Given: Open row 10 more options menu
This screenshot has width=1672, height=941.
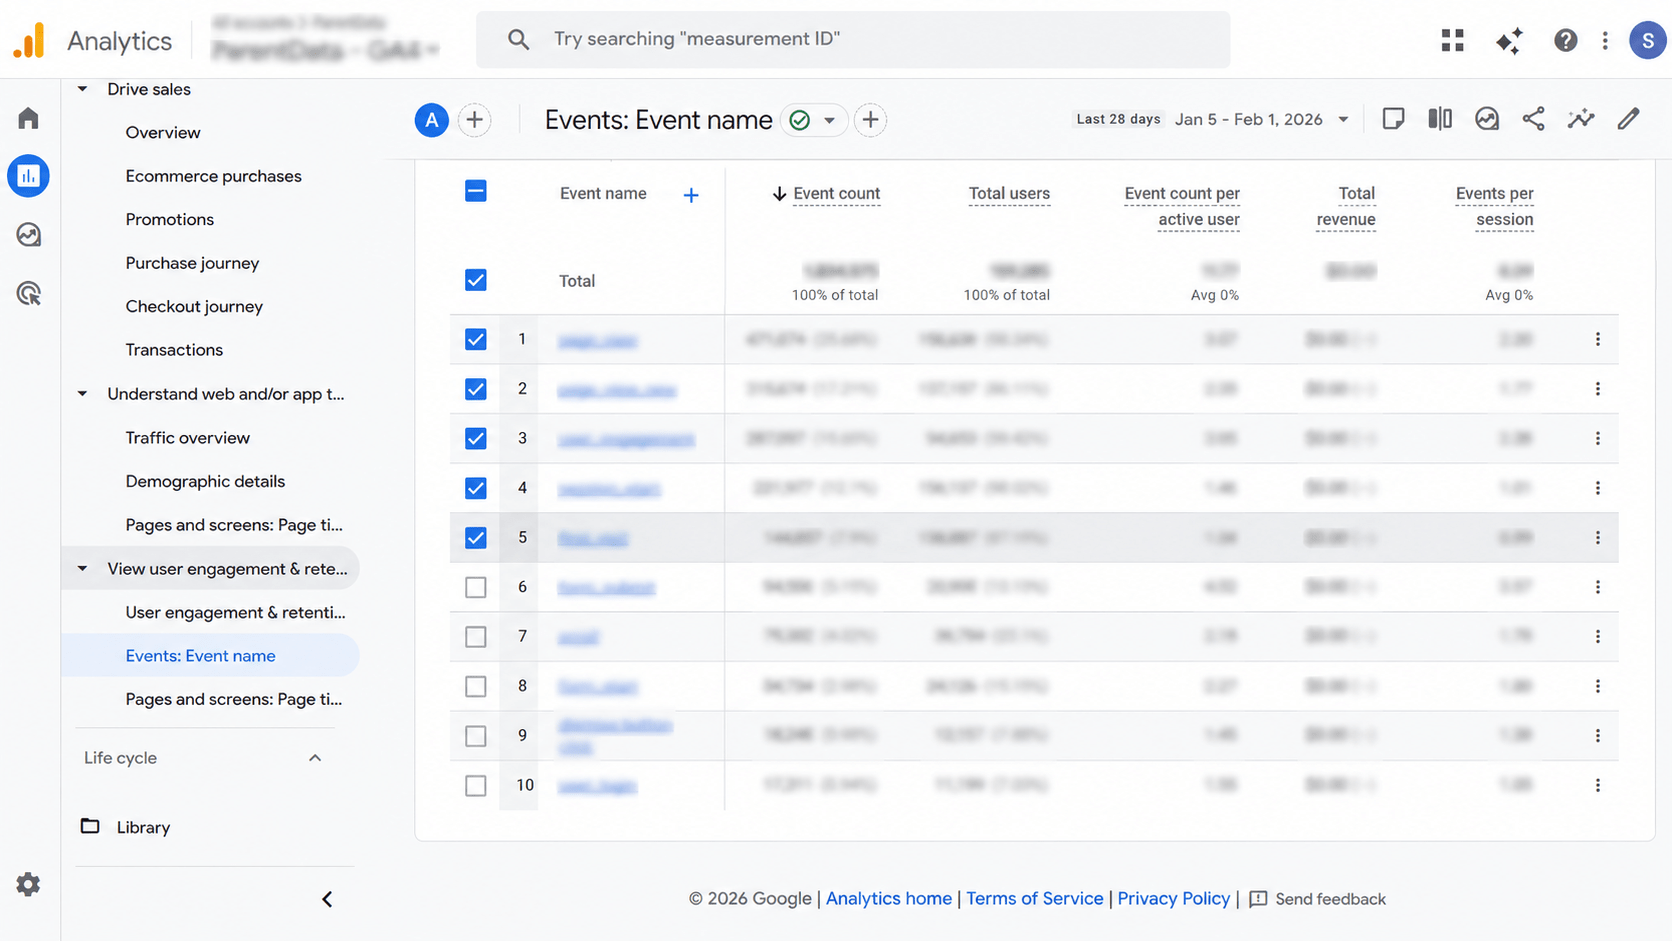Looking at the screenshot, I should pos(1597,785).
